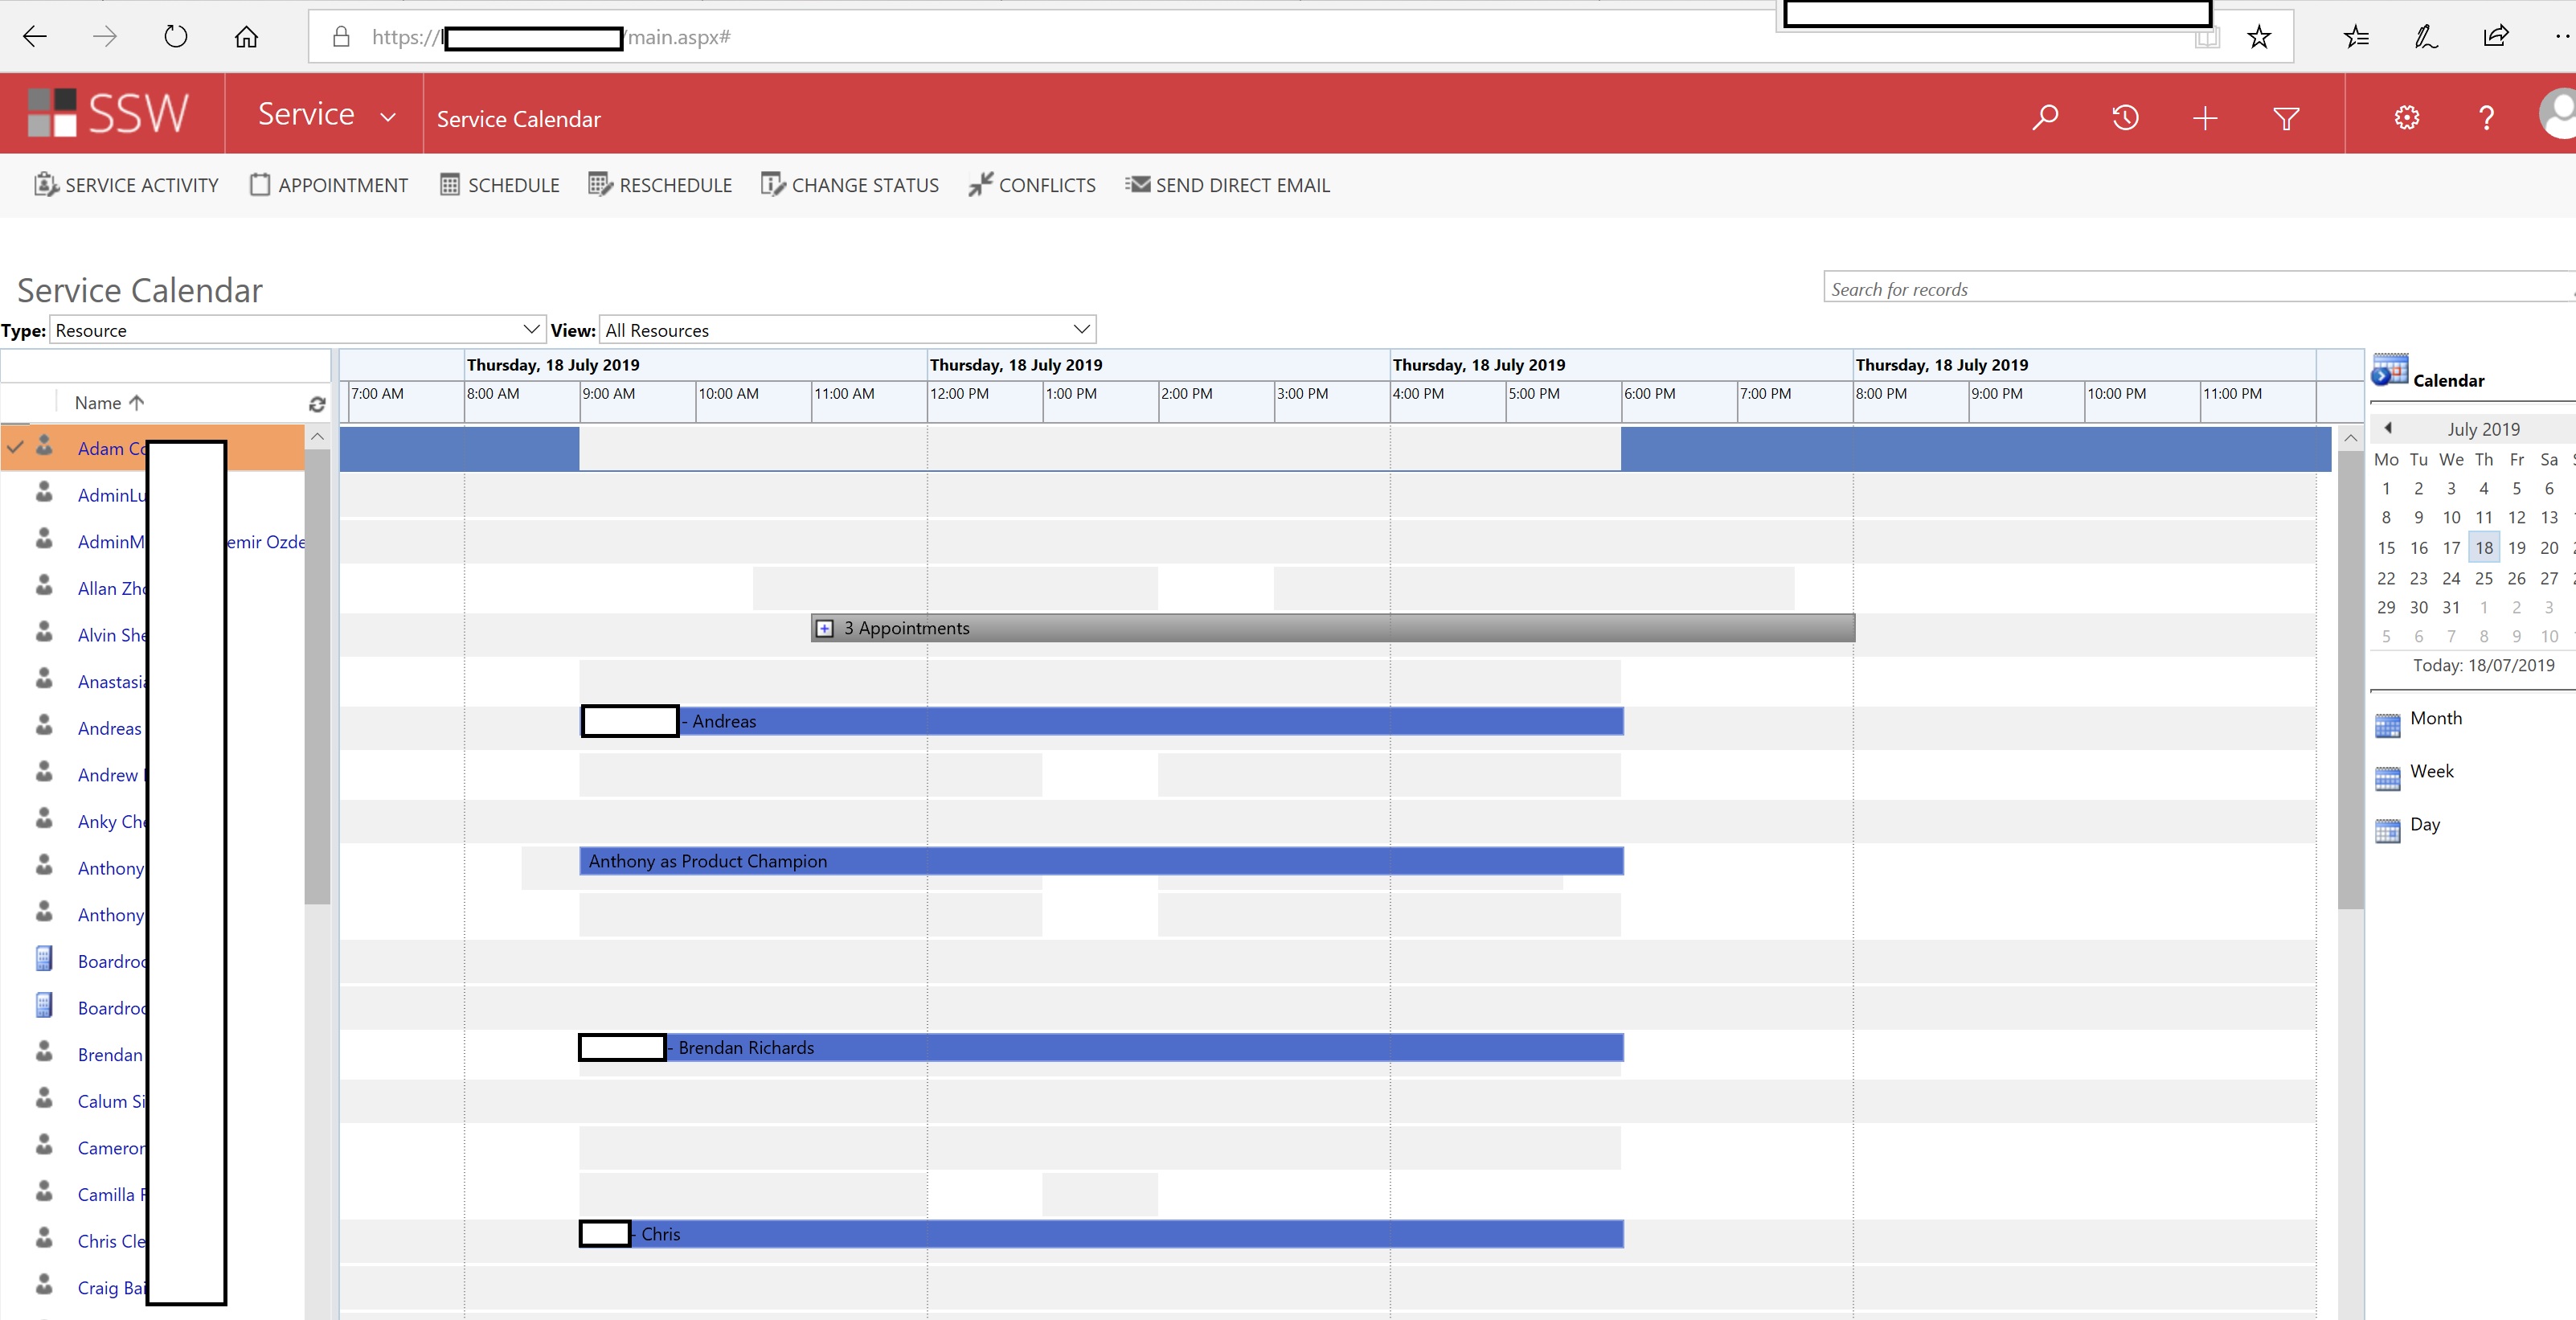The height and width of the screenshot is (1320, 2576).
Task: Refresh the resource list icon
Action: click(317, 404)
